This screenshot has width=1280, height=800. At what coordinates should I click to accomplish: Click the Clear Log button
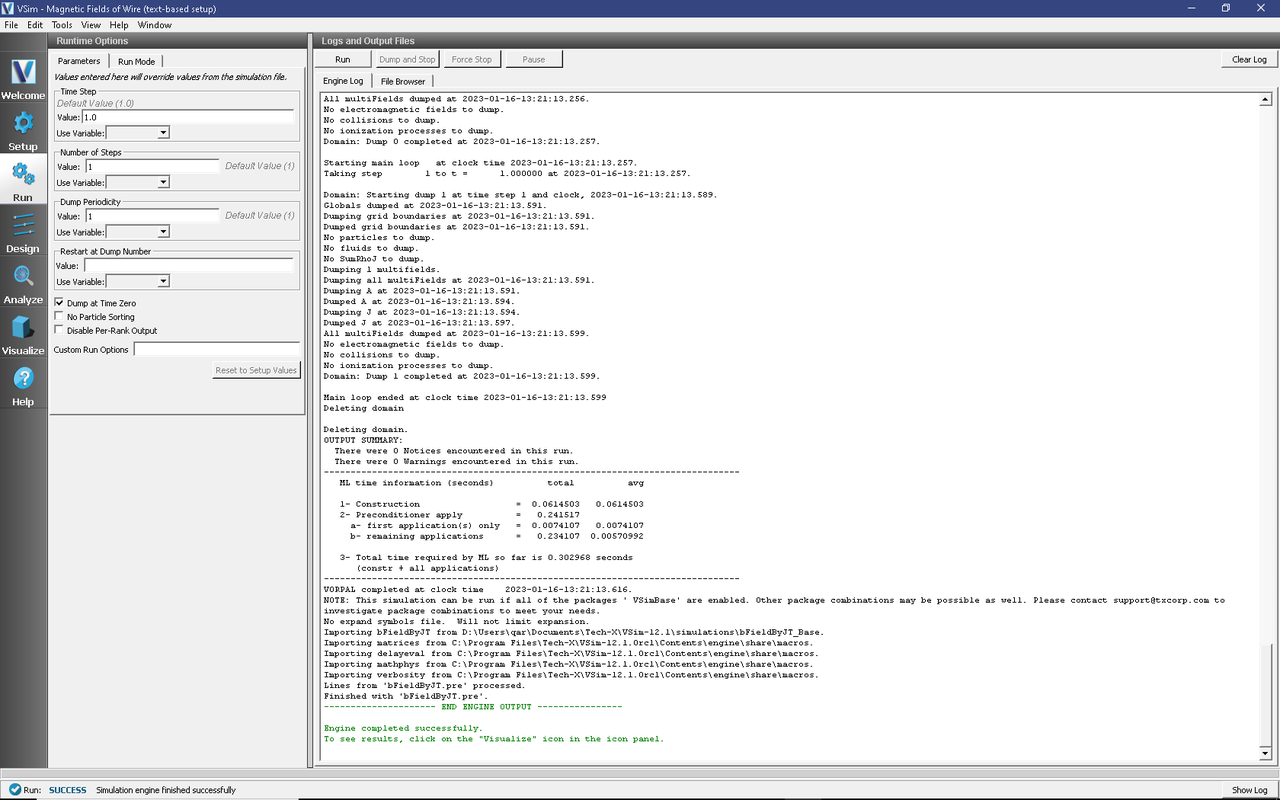[1249, 59]
